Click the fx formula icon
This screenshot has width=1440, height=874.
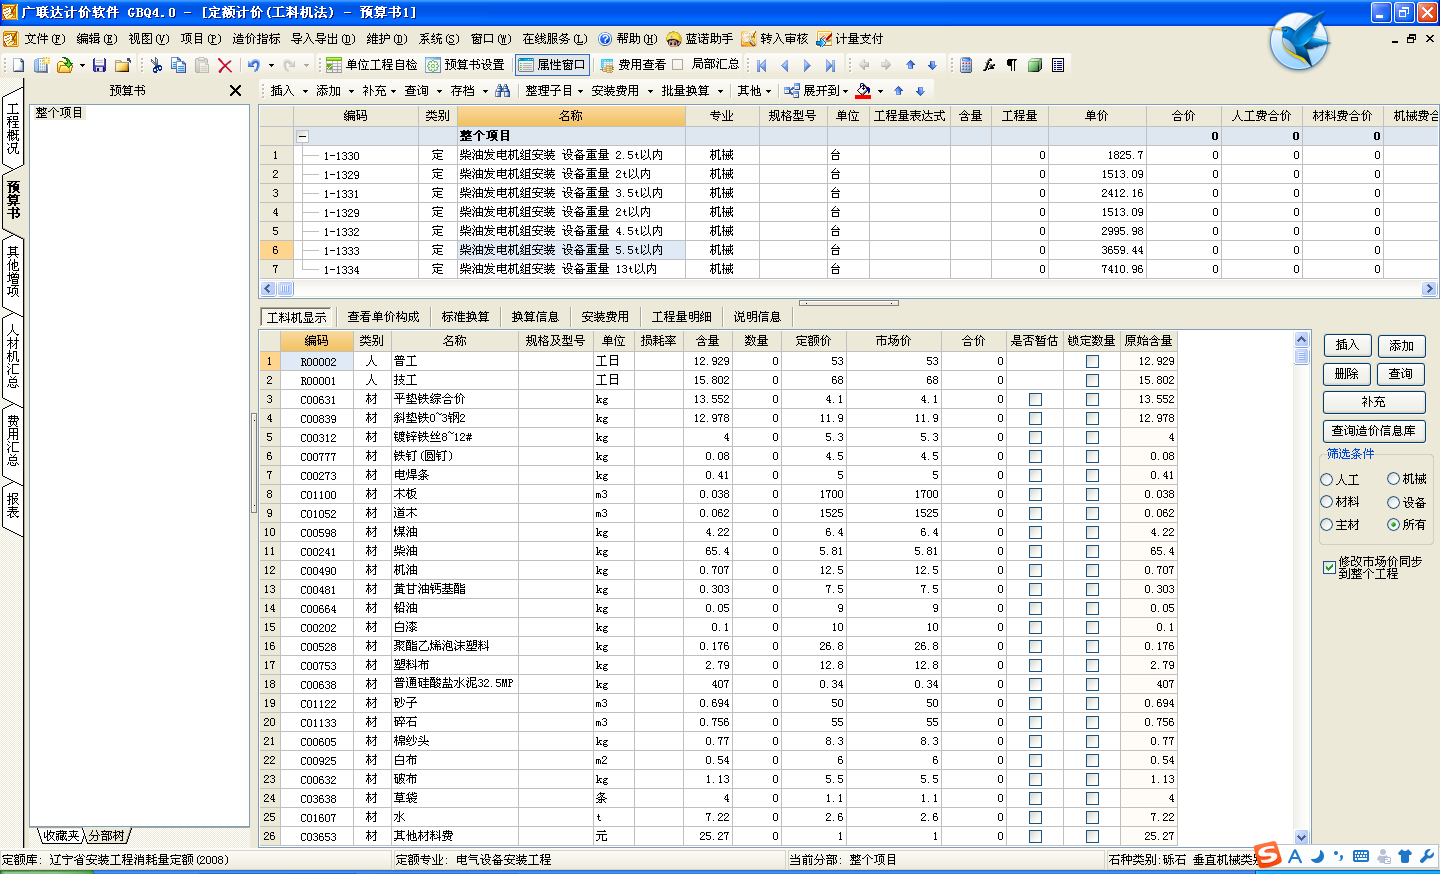tap(989, 65)
